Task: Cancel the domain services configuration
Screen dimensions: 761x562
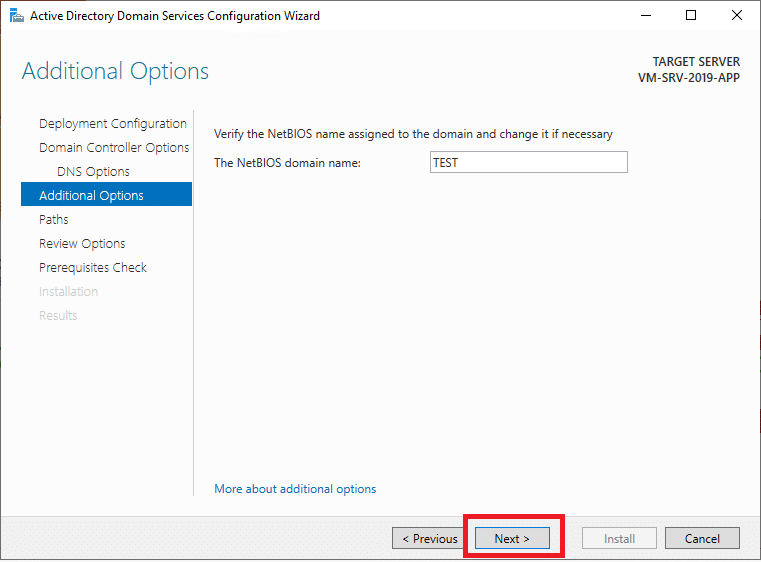Action: [702, 538]
